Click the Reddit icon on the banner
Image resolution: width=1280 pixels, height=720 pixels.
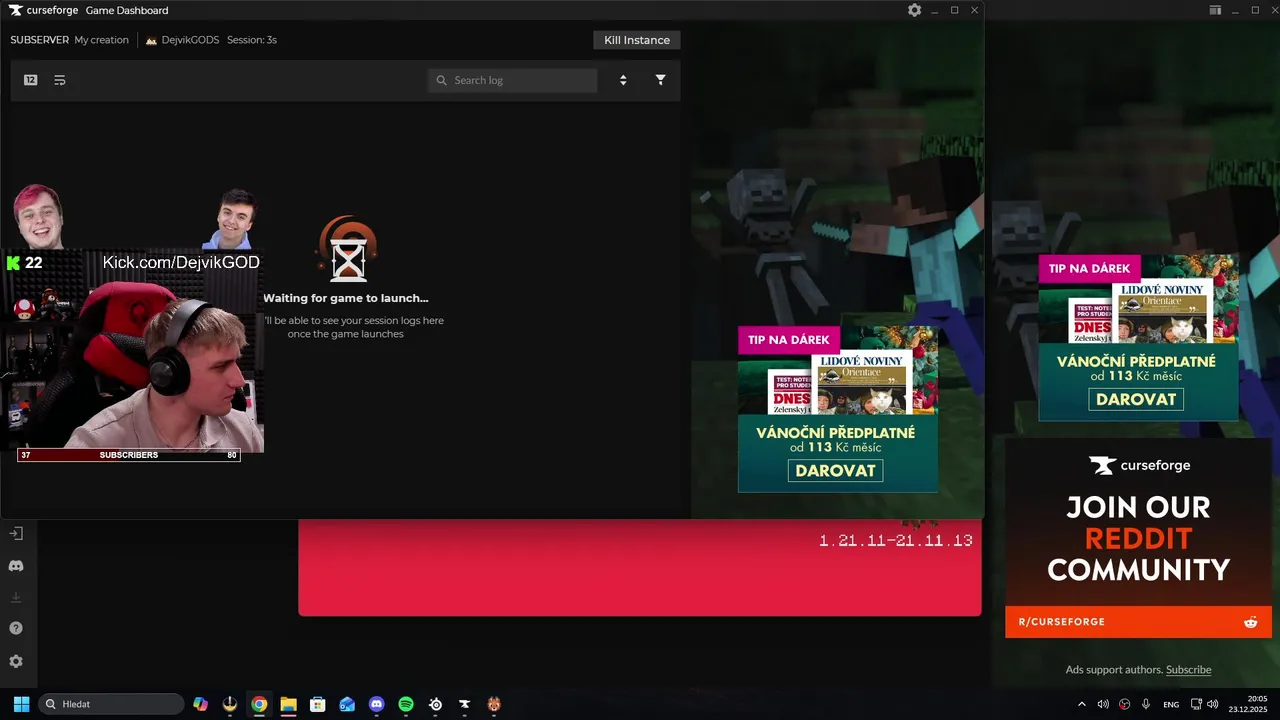1250,622
